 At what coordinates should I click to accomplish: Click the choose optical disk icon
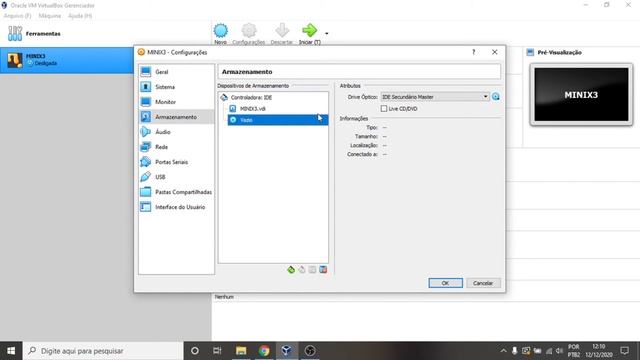496,97
